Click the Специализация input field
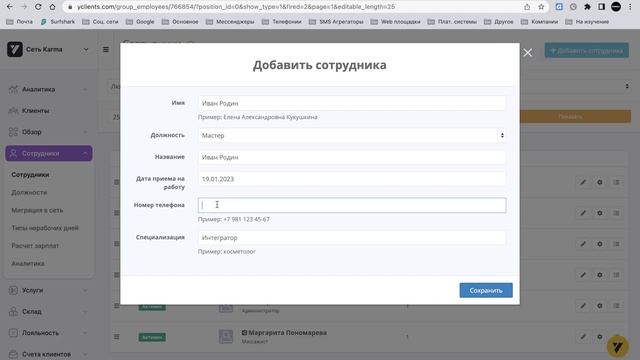640x360 pixels. coord(352,238)
